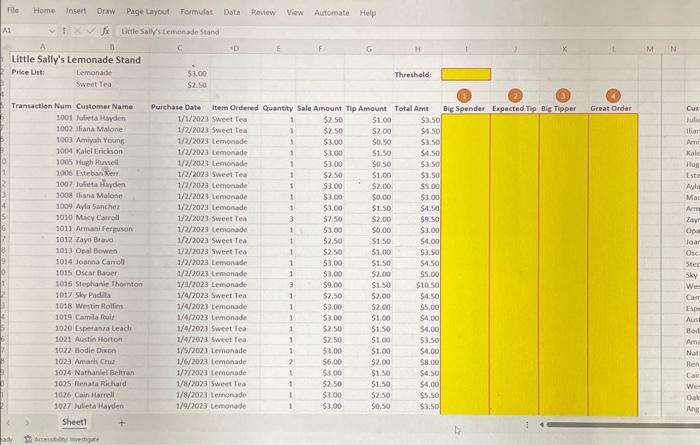
Task: Open the Formulas ribbon tab
Action: 196,12
